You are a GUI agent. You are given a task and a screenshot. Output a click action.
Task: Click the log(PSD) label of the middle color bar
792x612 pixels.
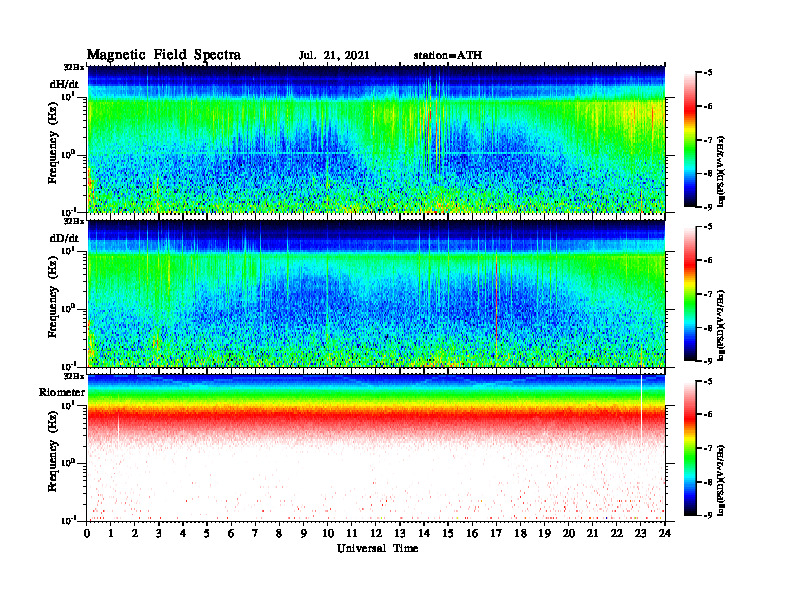point(721,325)
